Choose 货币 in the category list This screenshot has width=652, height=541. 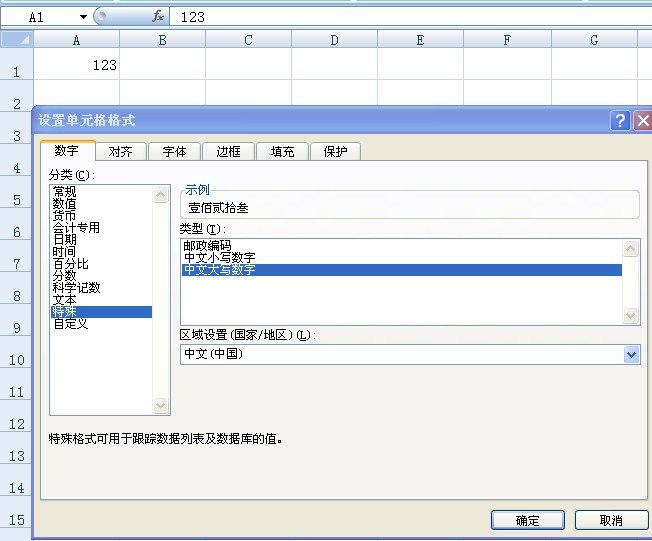pyautogui.click(x=64, y=215)
